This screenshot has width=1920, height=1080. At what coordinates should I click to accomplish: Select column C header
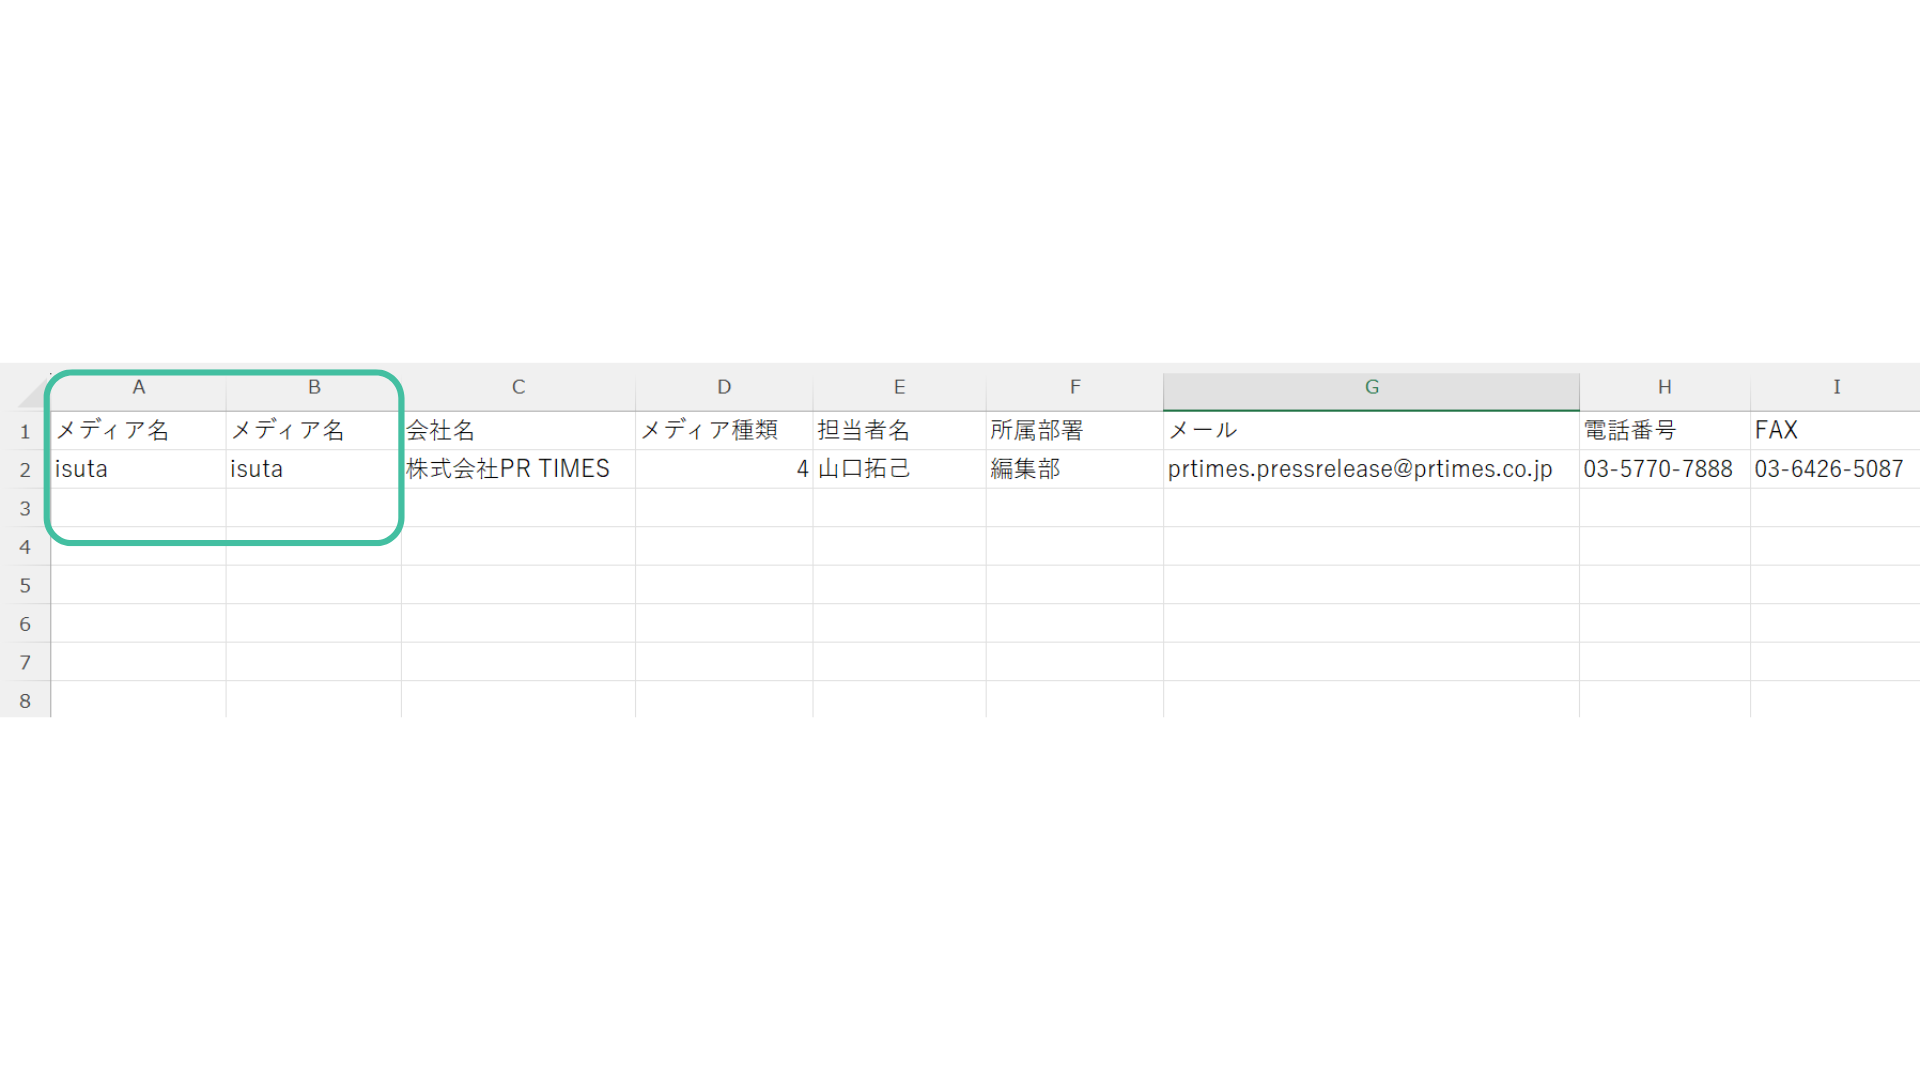point(518,388)
